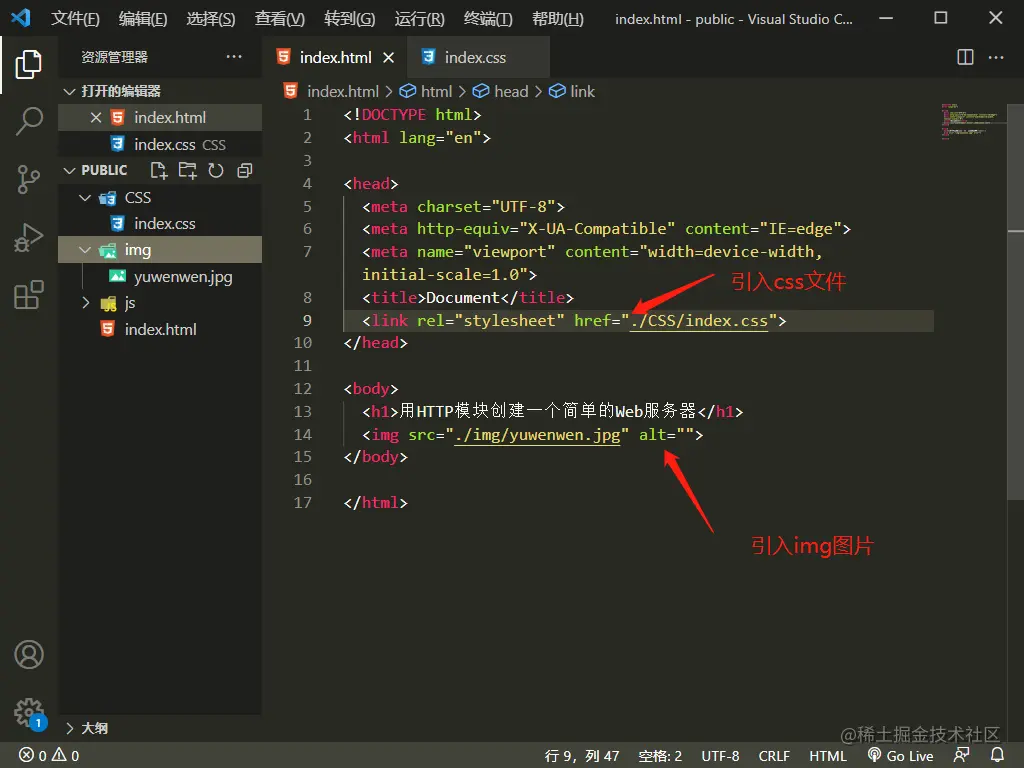Click html breadcrumb item

click(x=426, y=91)
